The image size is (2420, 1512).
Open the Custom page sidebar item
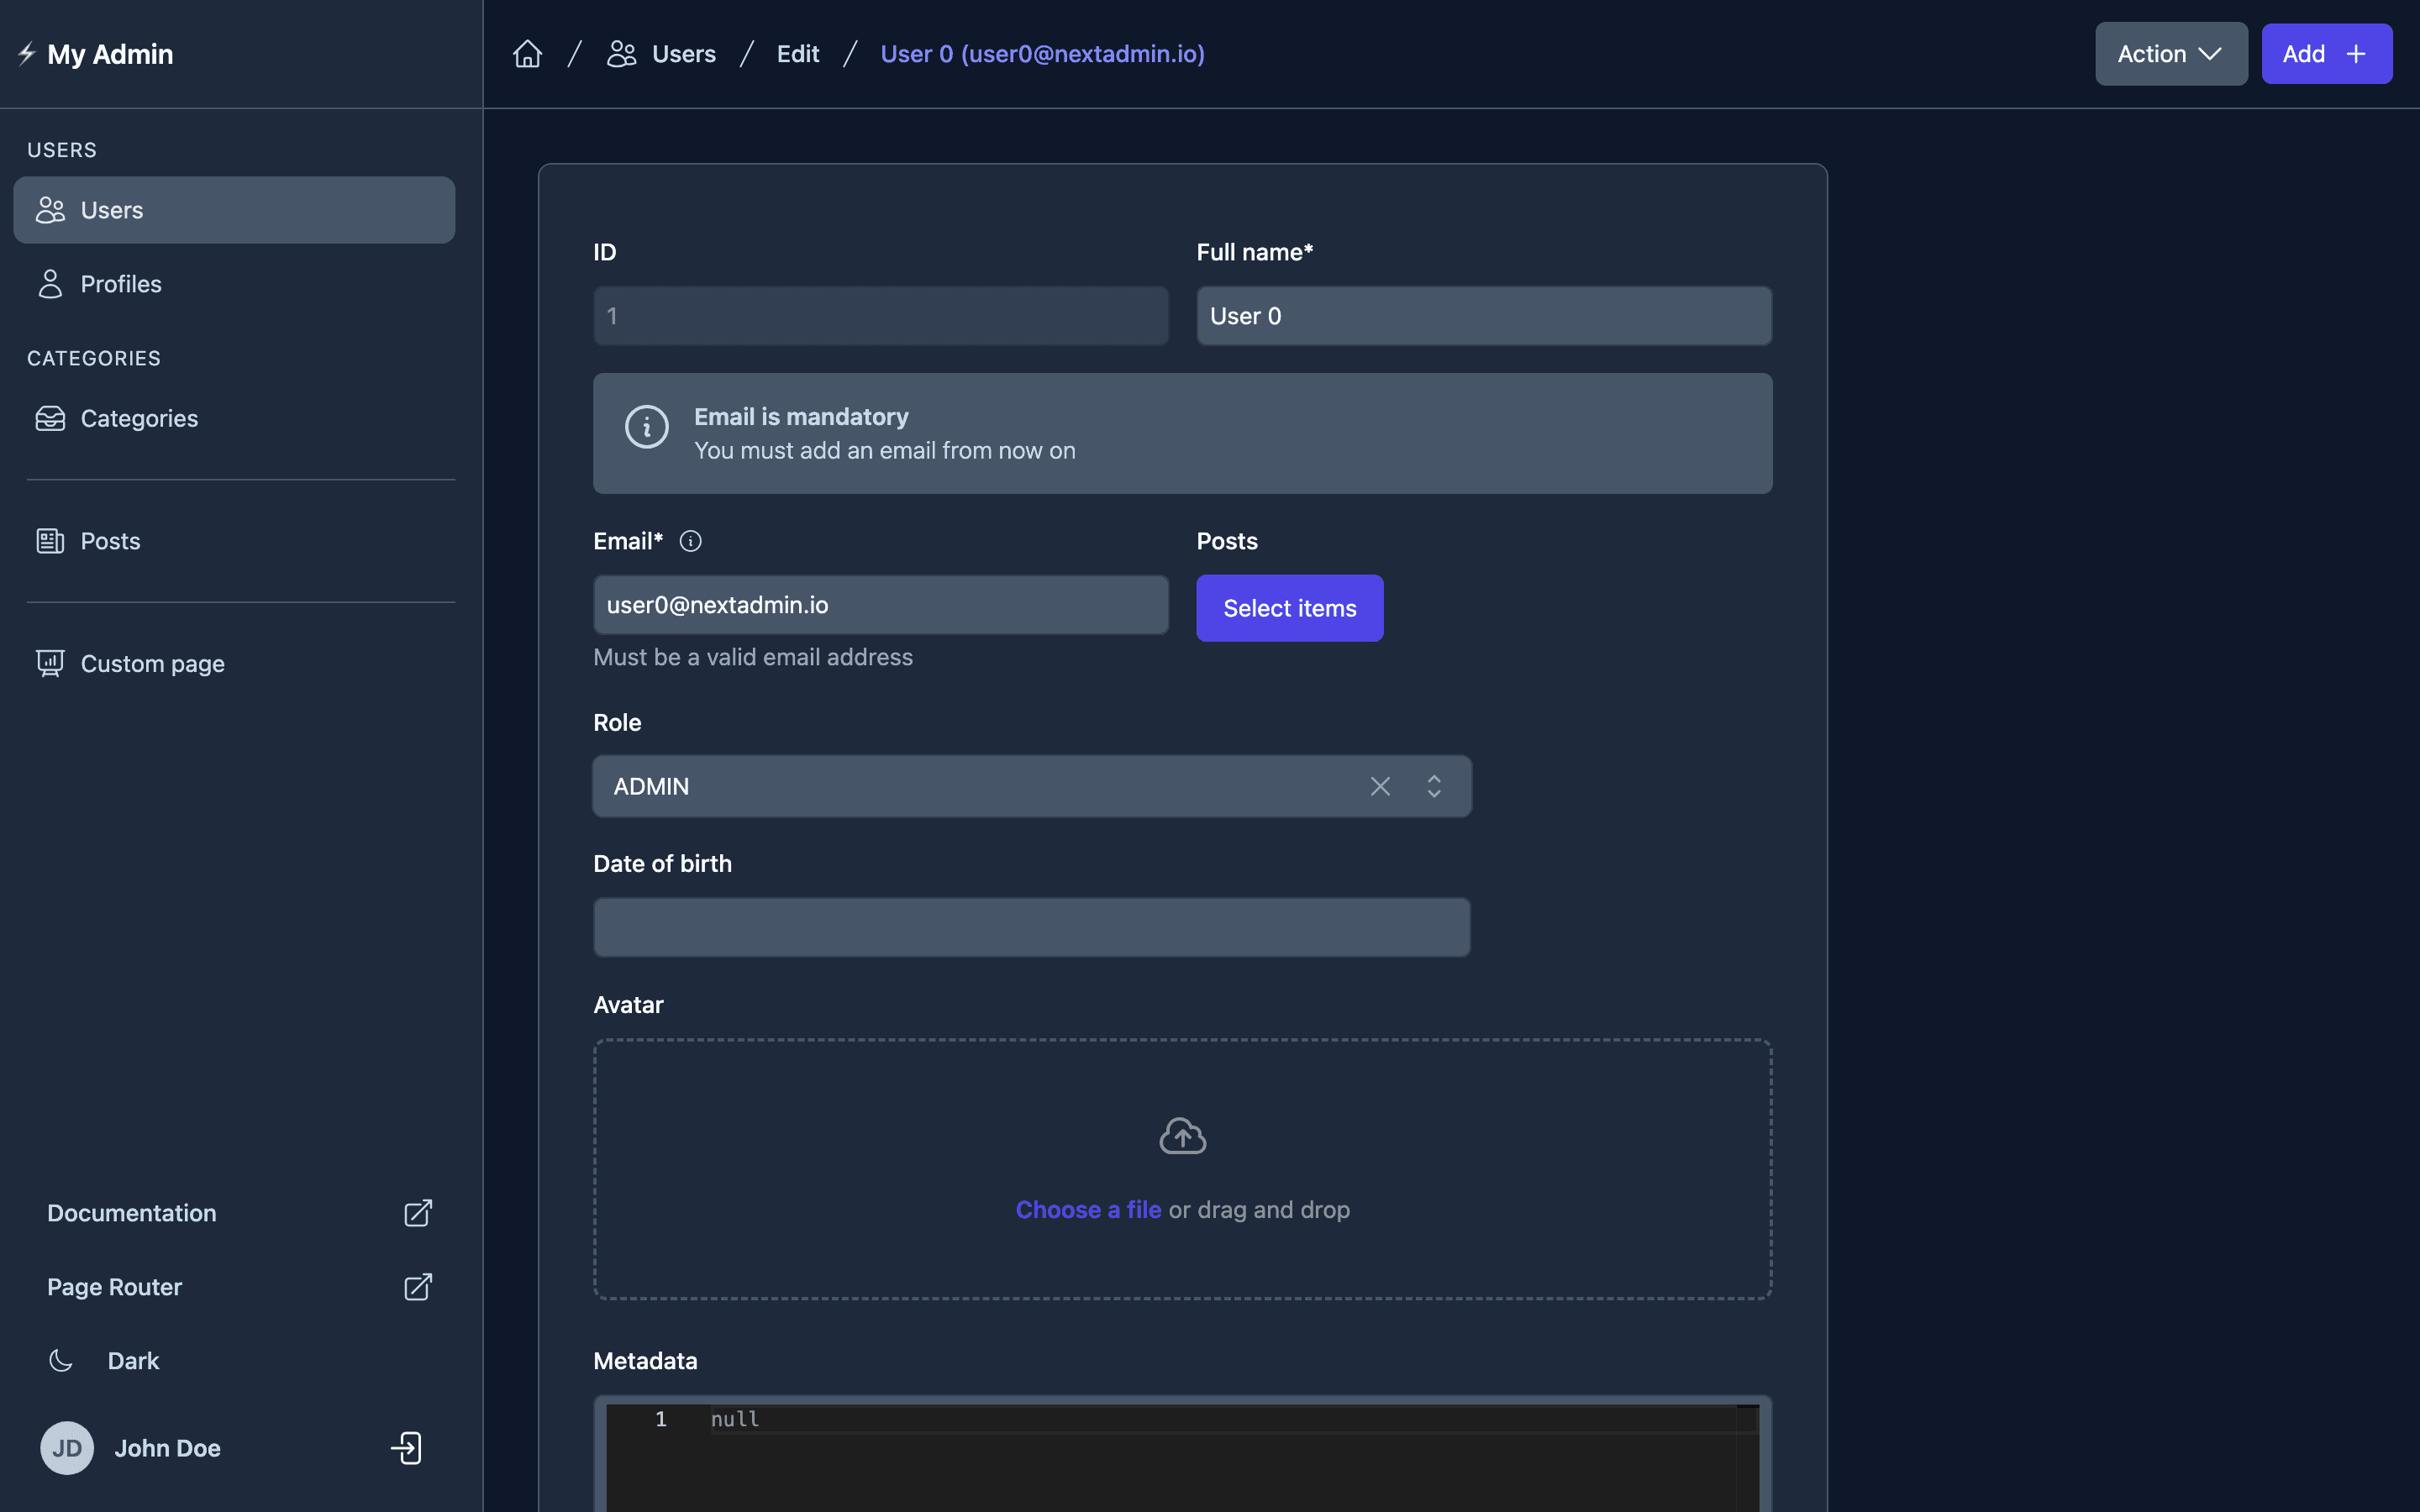click(x=234, y=664)
